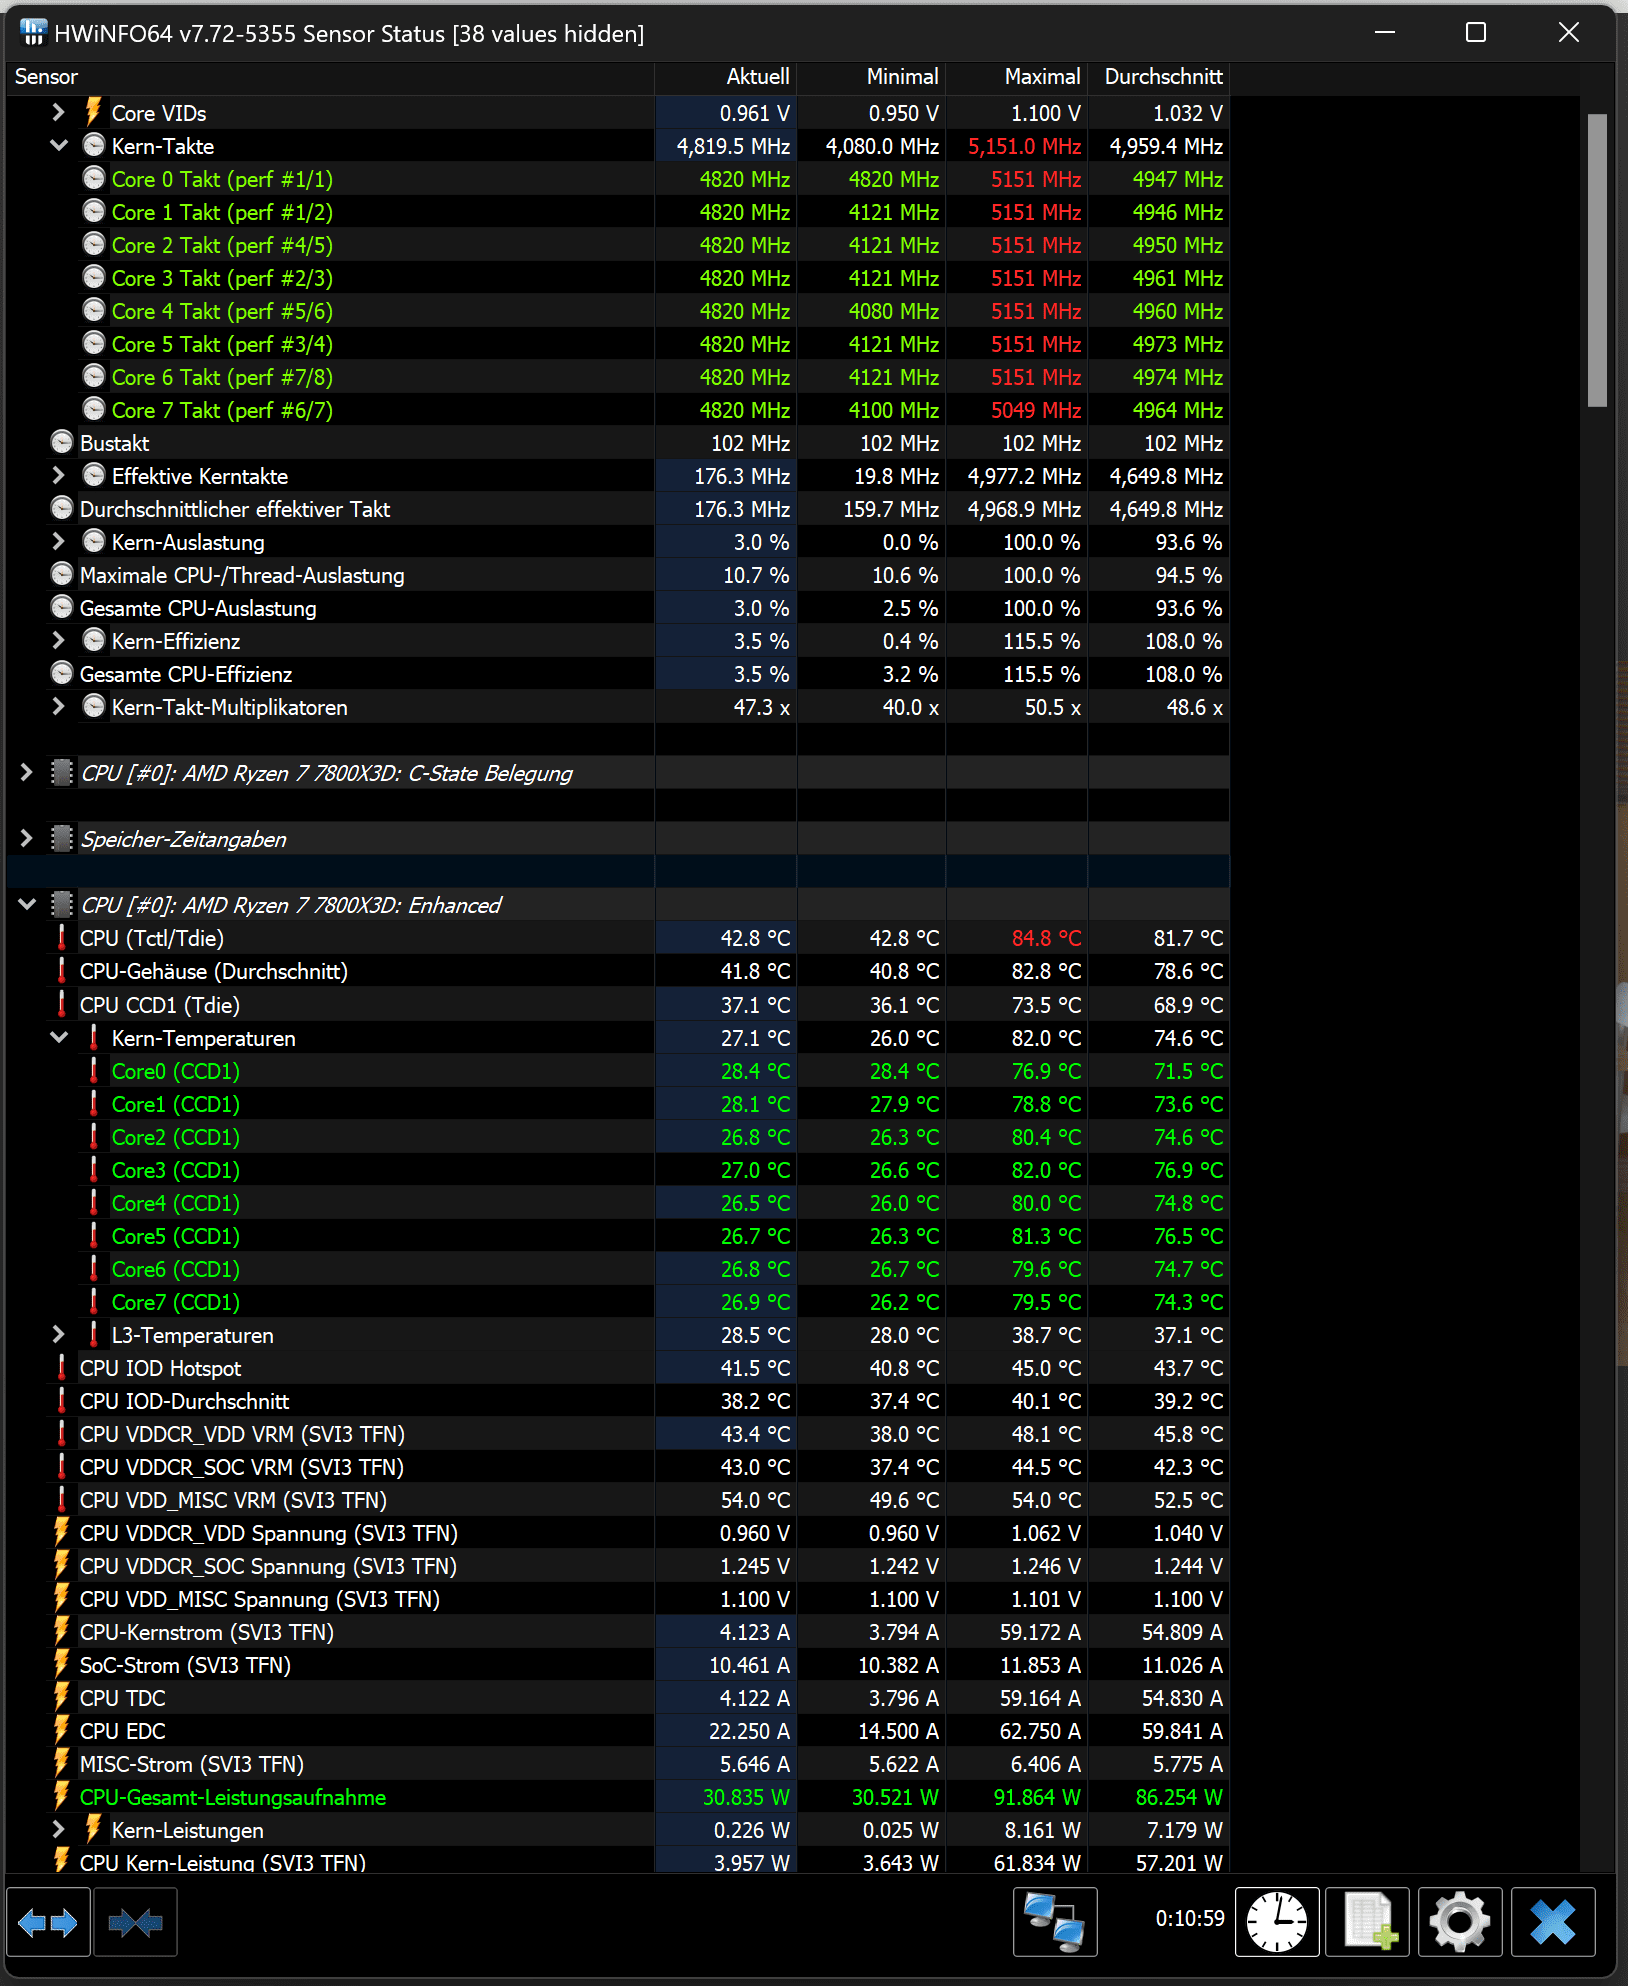This screenshot has height=1986, width=1628.
Task: Expand the Kern-Effizienz group
Action: click(x=58, y=640)
